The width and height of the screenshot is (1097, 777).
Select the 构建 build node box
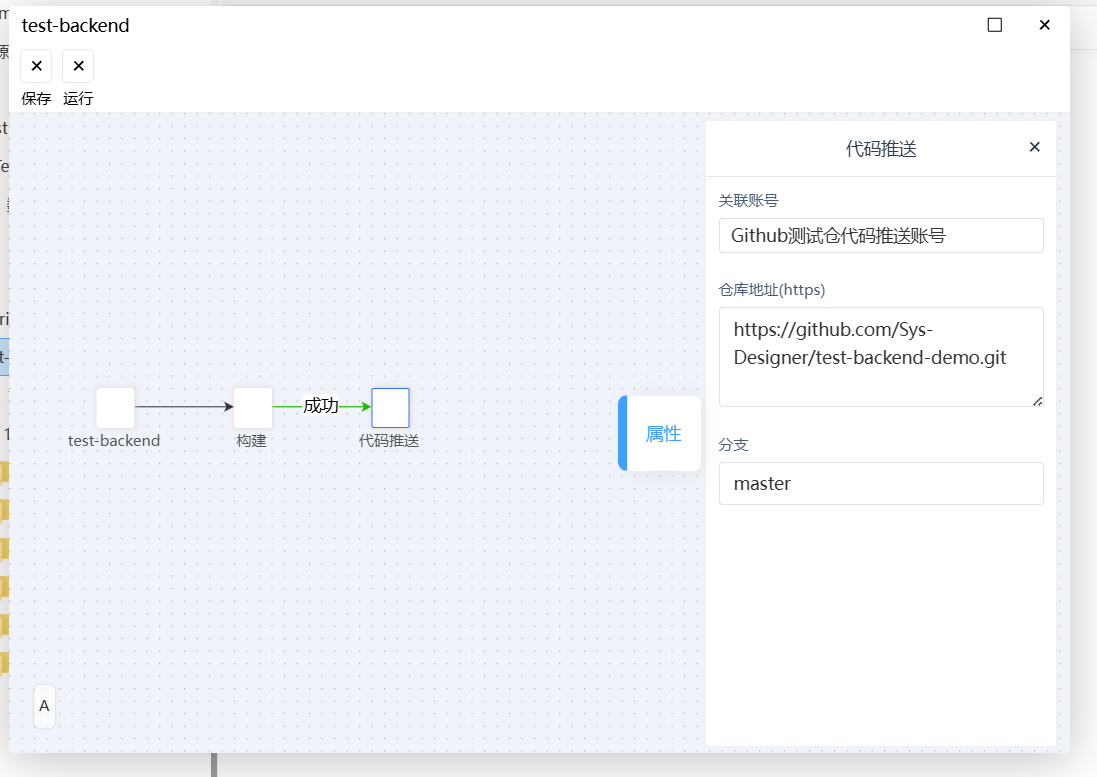[x=253, y=408]
